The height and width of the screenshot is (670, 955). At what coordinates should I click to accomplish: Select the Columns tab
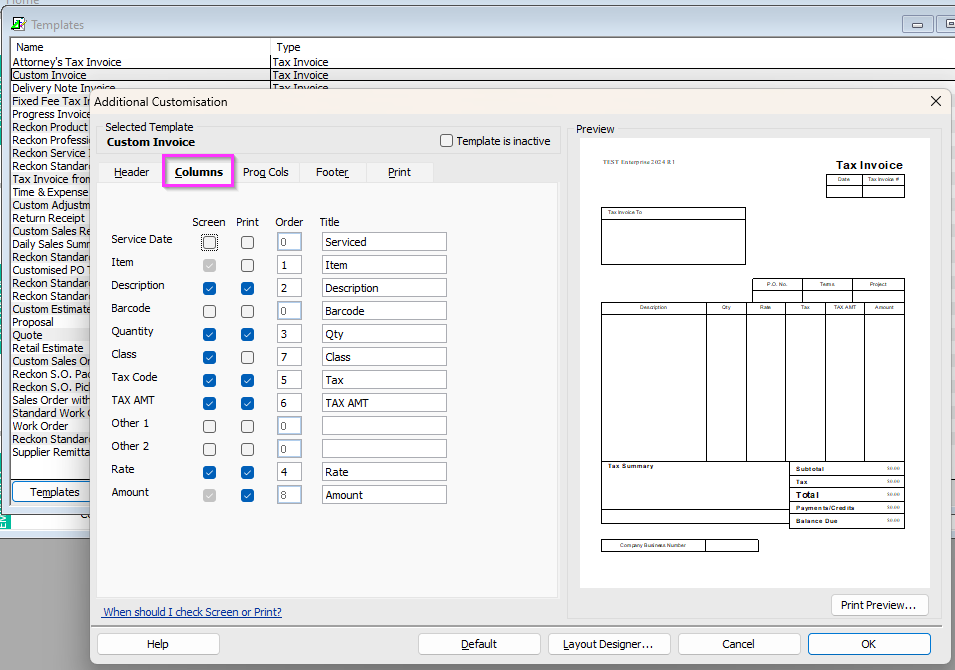tap(199, 172)
